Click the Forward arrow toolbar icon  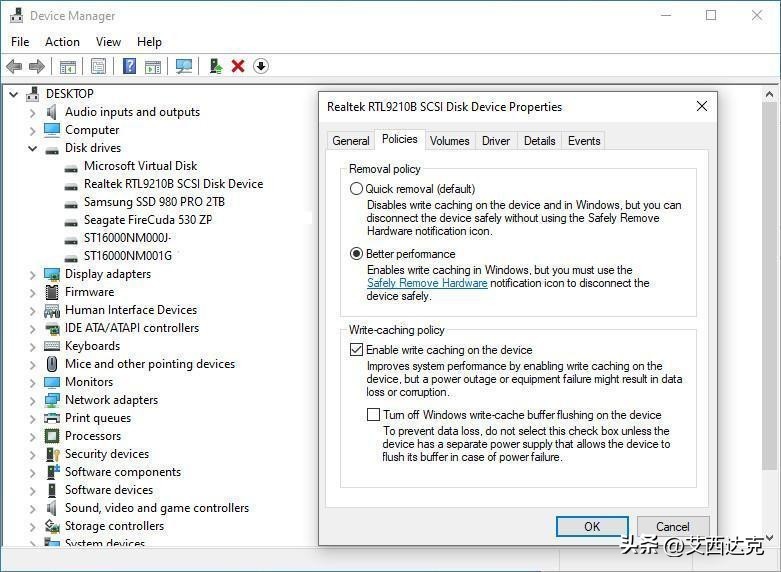pyautogui.click(x=37, y=66)
